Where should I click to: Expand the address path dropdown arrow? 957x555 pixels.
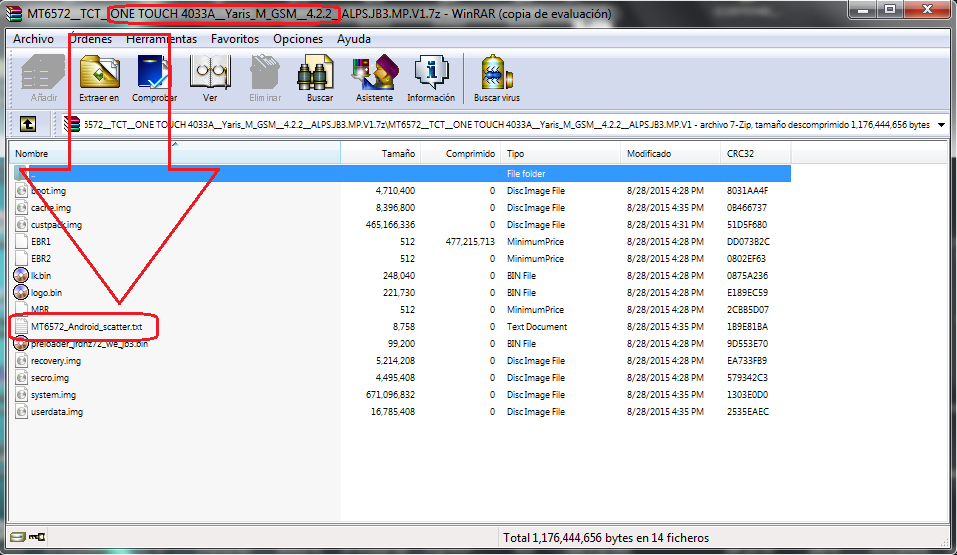(941, 125)
